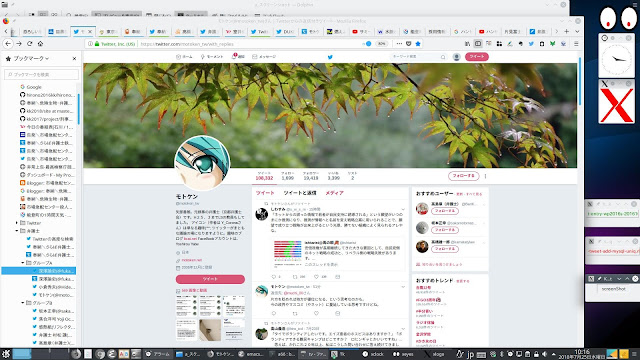
Task: Click the フォロワー count stat
Action: tap(311, 176)
